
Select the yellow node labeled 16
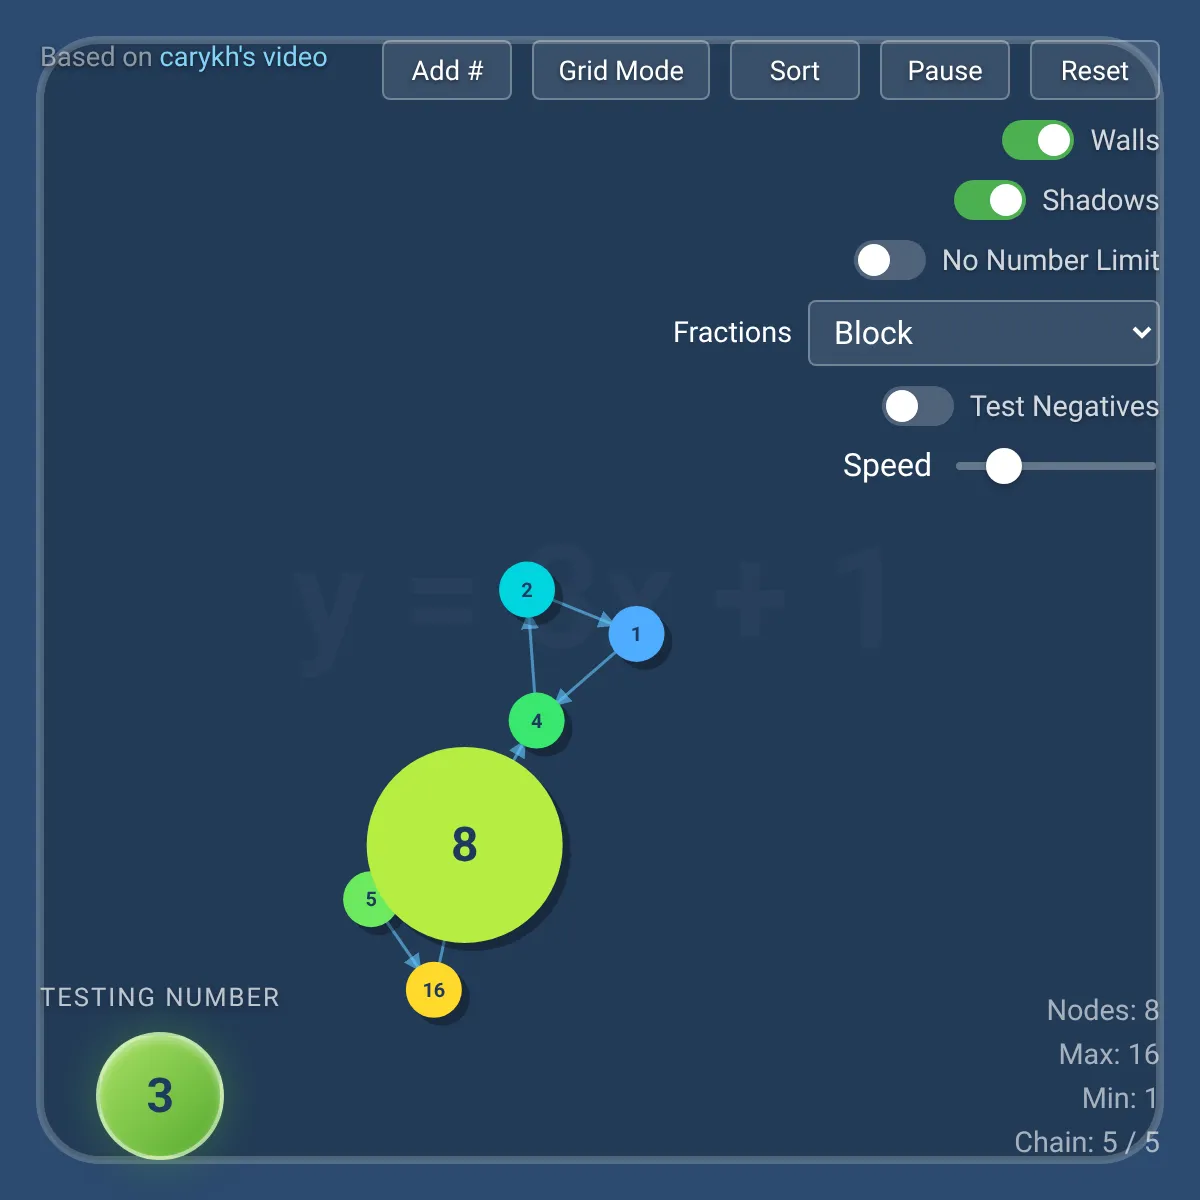tap(434, 990)
